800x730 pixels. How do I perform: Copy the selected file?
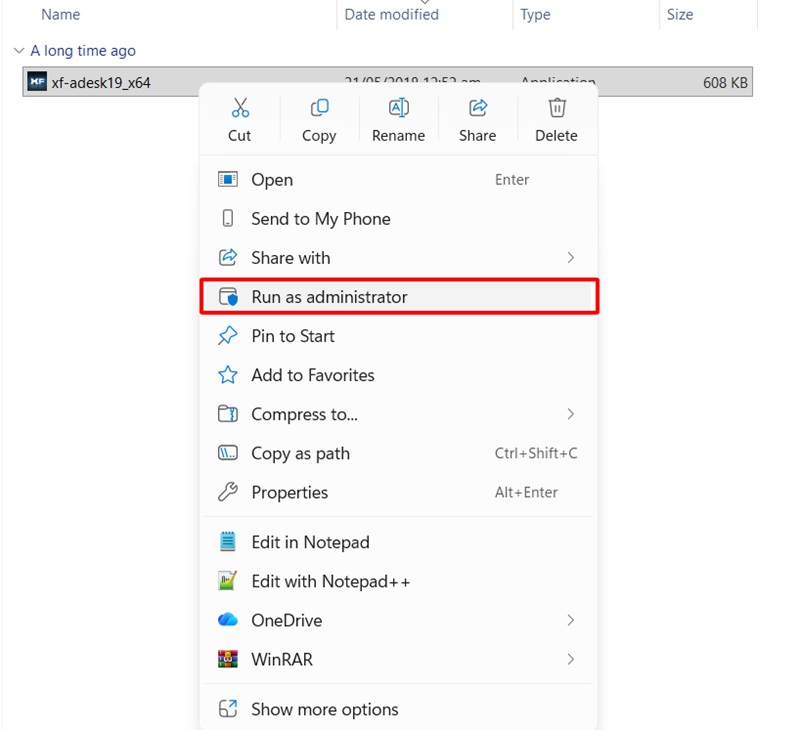pos(319,118)
